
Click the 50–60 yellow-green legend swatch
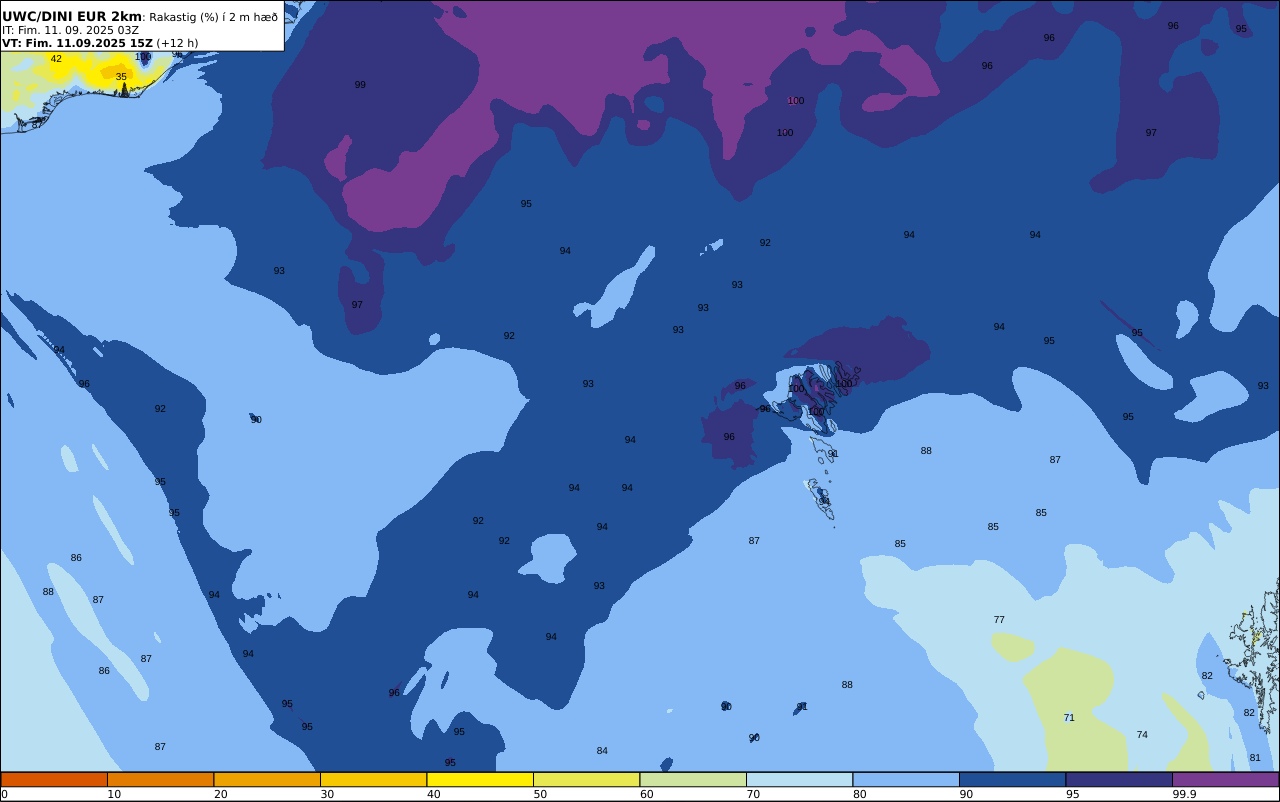[586, 779]
